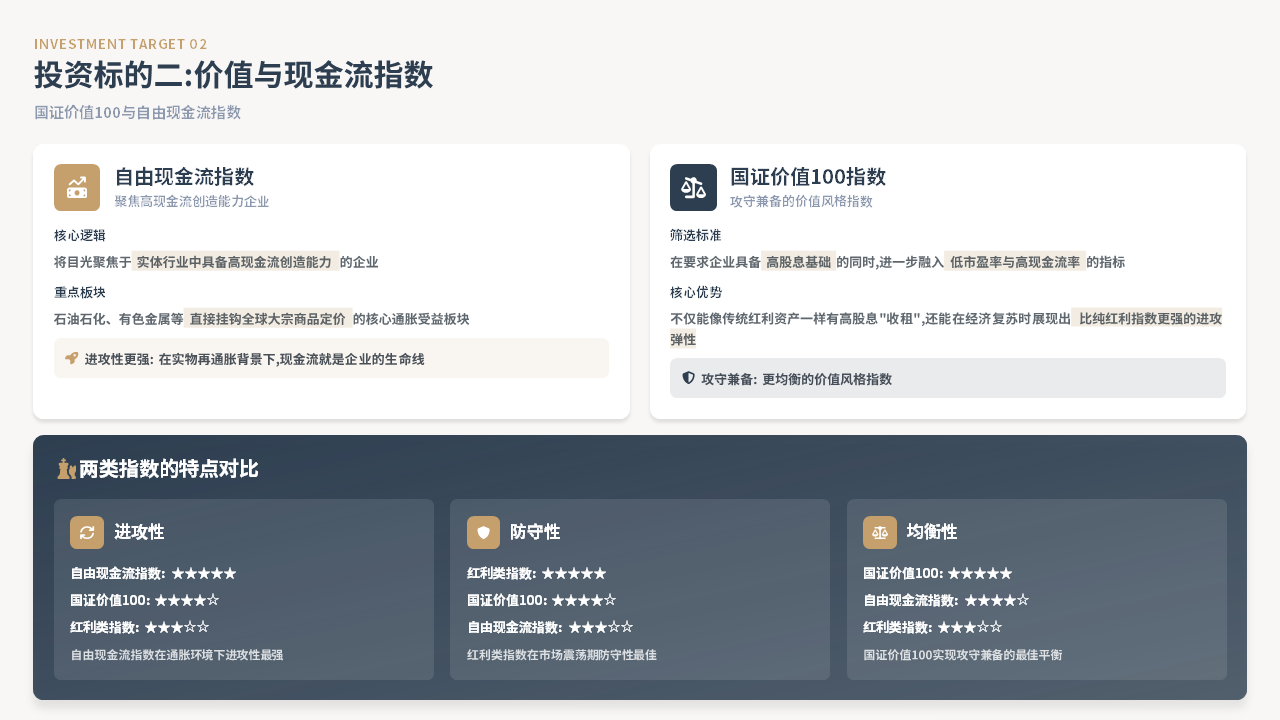Click the circular arrows icon in 进攻性 card
Image resolution: width=1280 pixels, height=720 pixels.
tap(87, 533)
